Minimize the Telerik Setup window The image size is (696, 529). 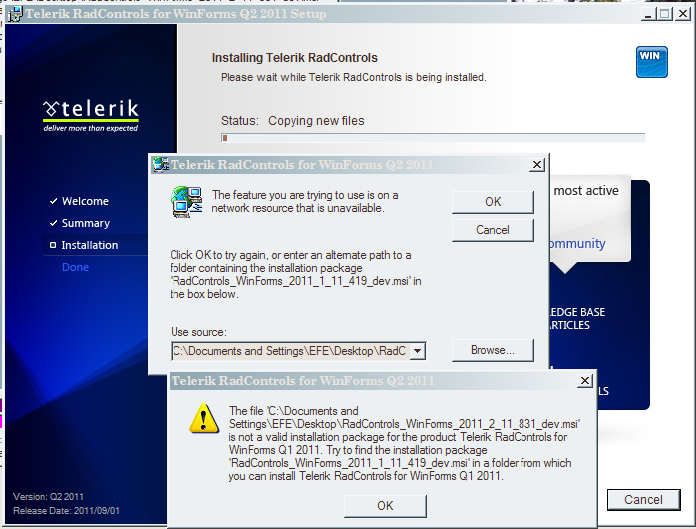coord(648,14)
